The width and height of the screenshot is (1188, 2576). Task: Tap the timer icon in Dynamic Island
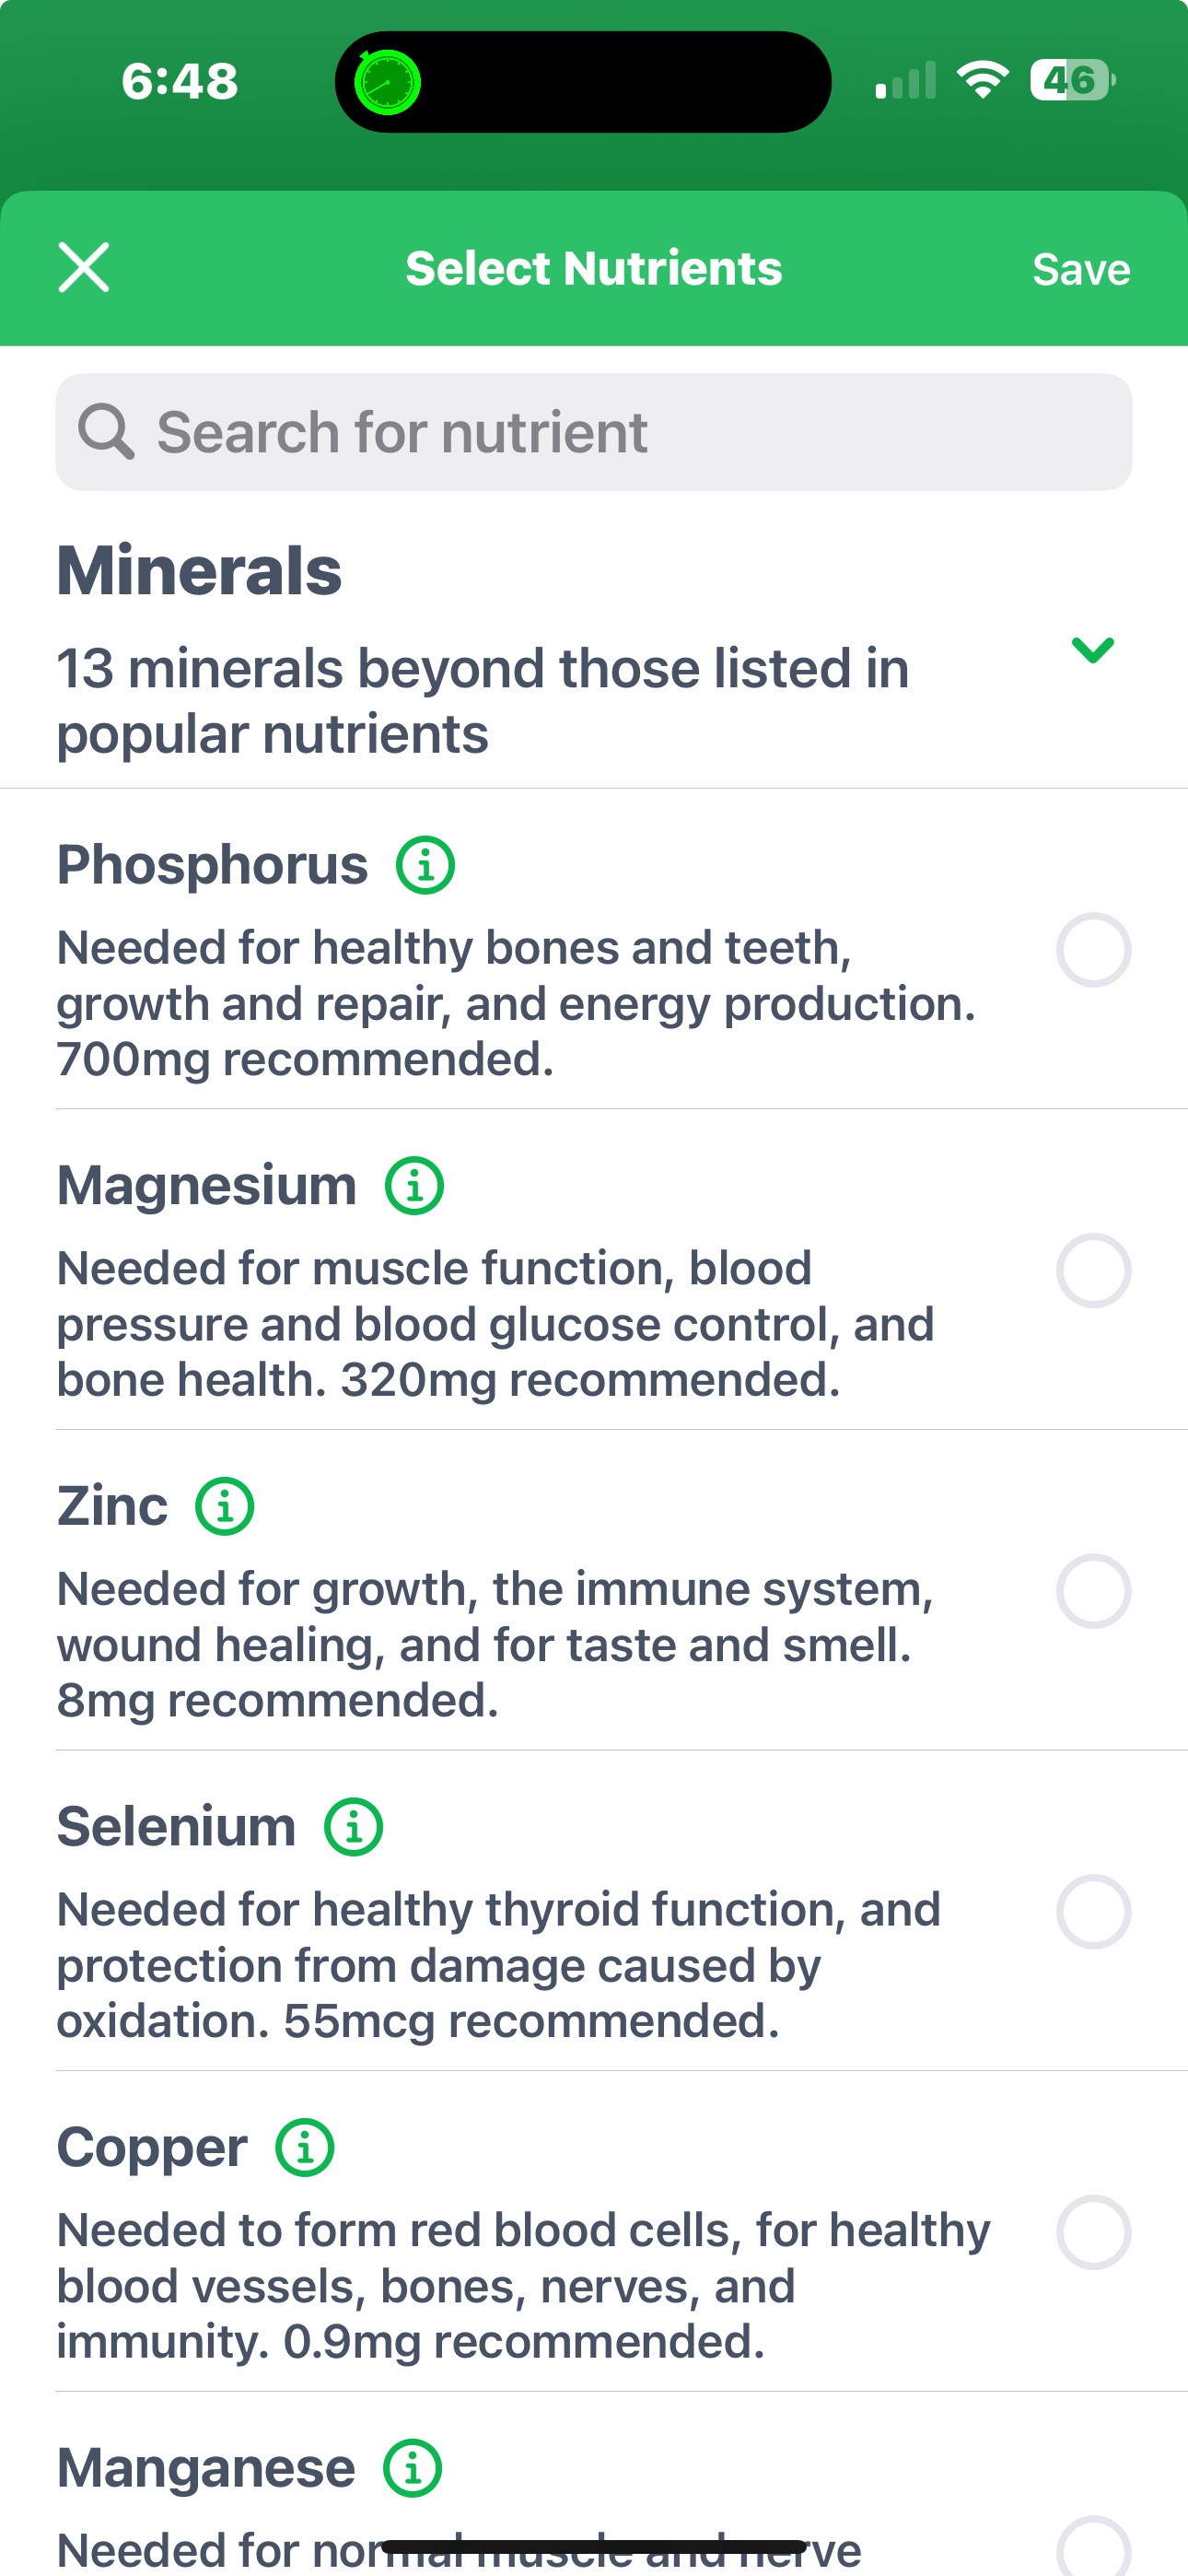point(387,82)
